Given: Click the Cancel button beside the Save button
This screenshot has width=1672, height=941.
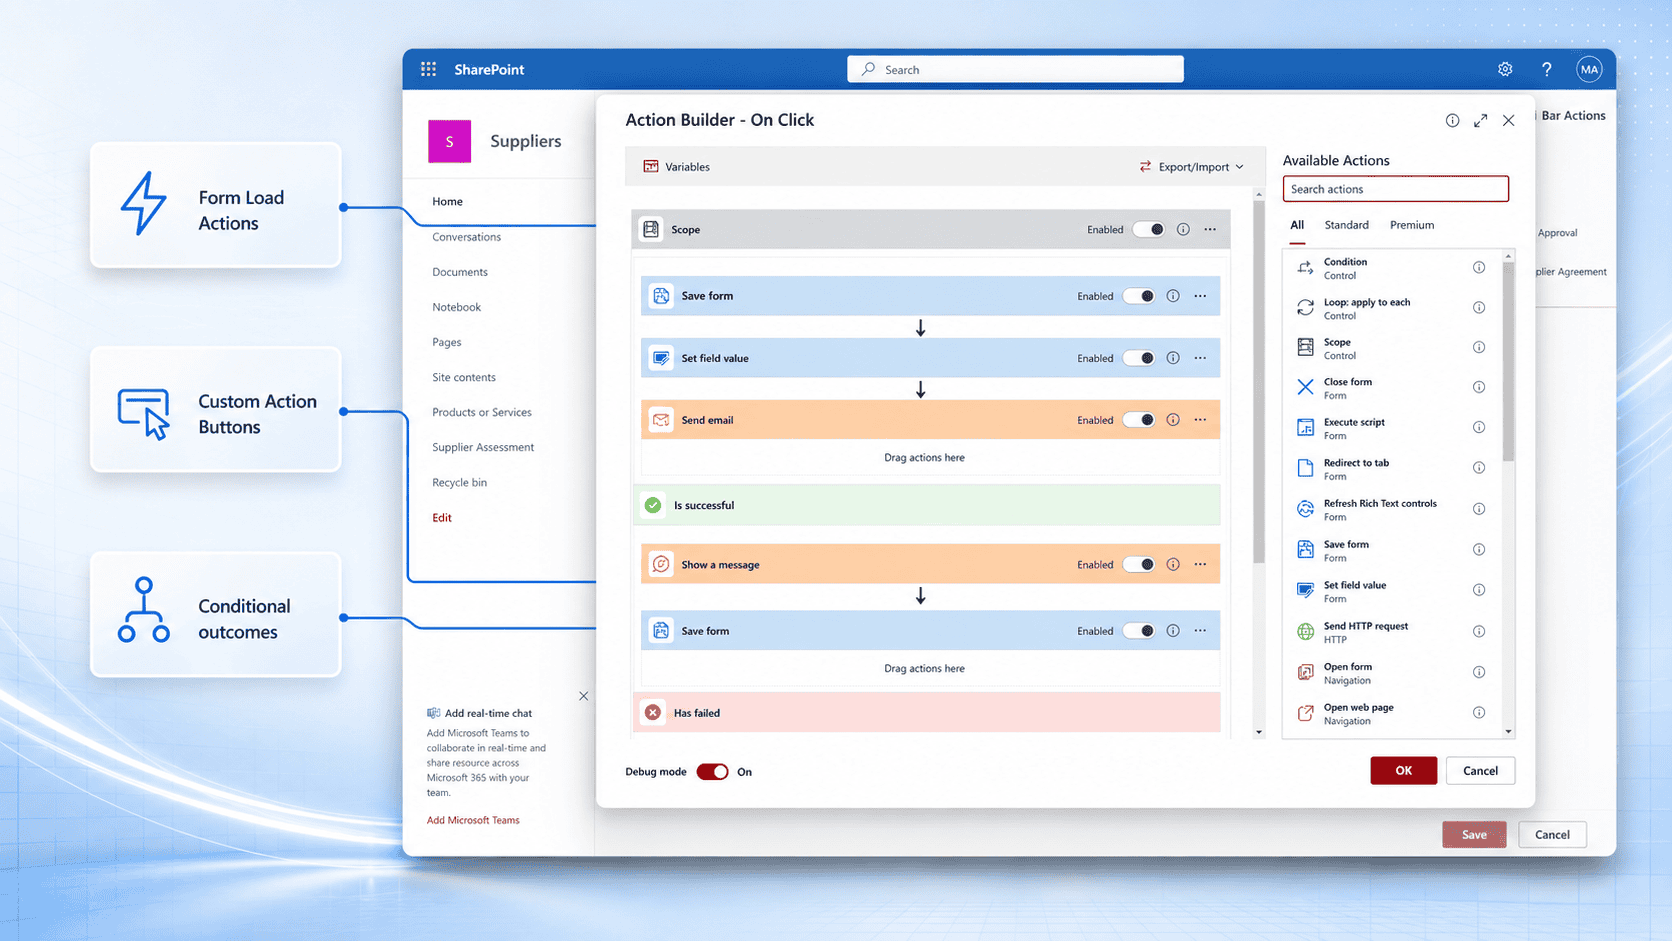Looking at the screenshot, I should tap(1552, 834).
